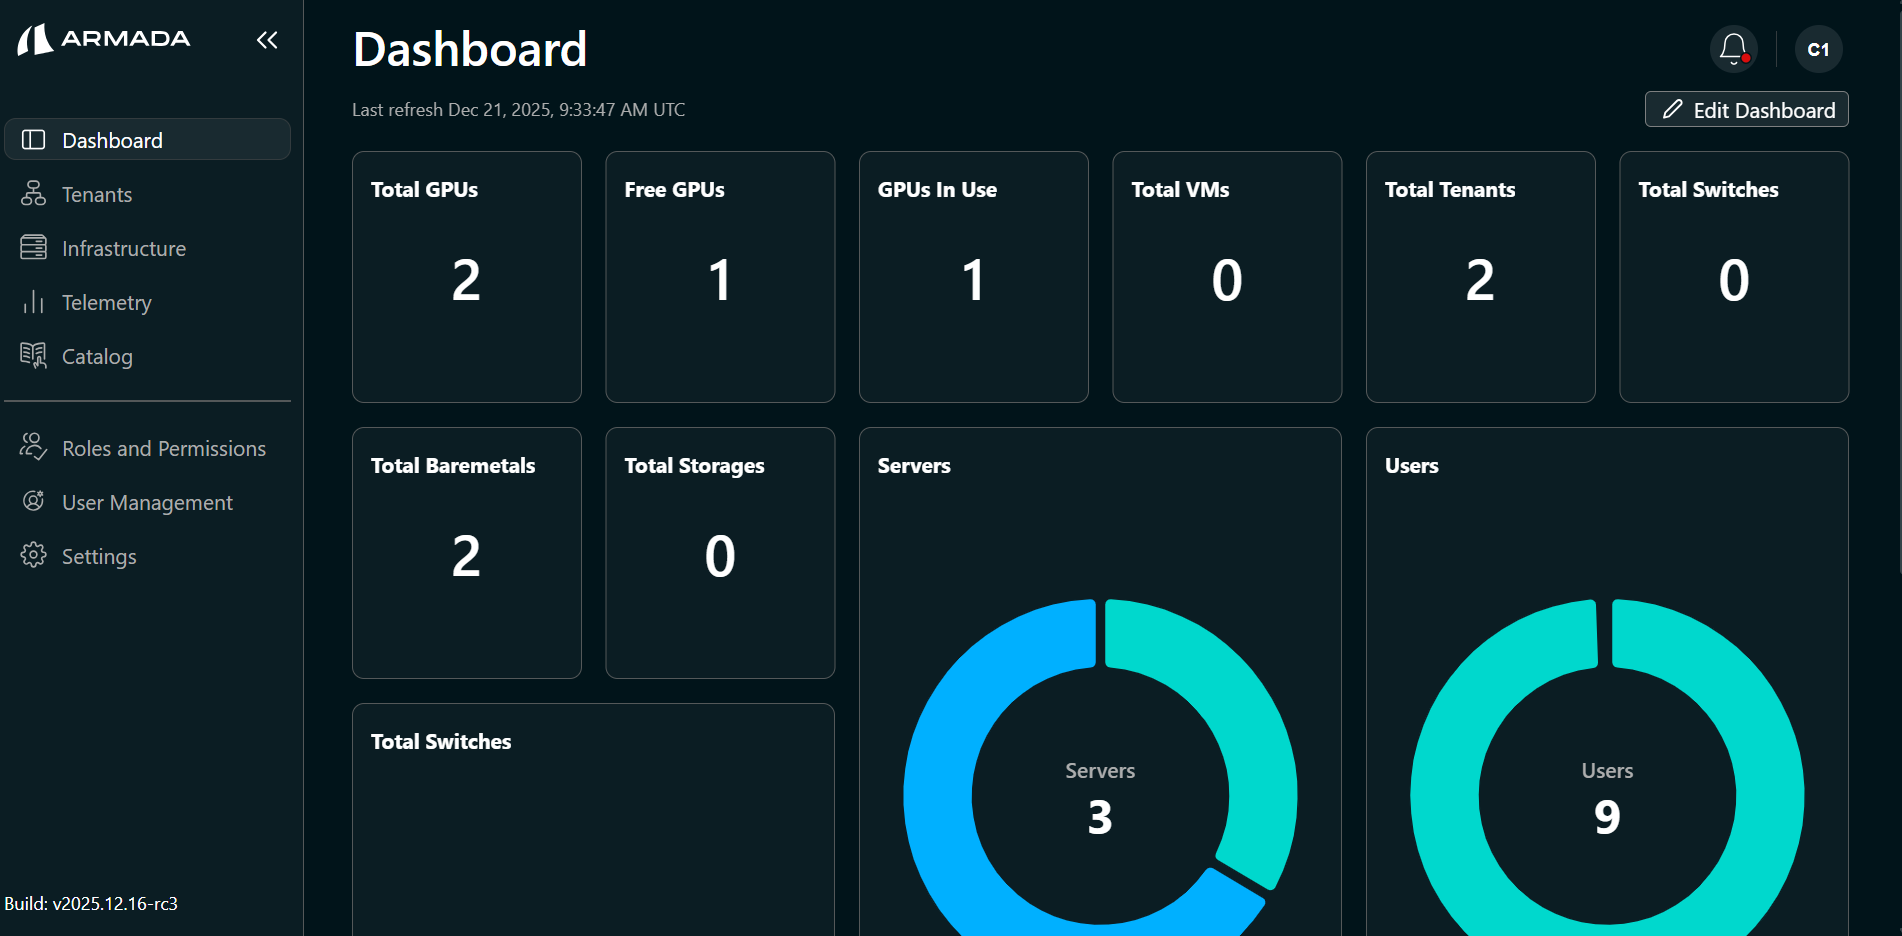
Task: Select the Roles and Permissions icon
Action: point(33,447)
